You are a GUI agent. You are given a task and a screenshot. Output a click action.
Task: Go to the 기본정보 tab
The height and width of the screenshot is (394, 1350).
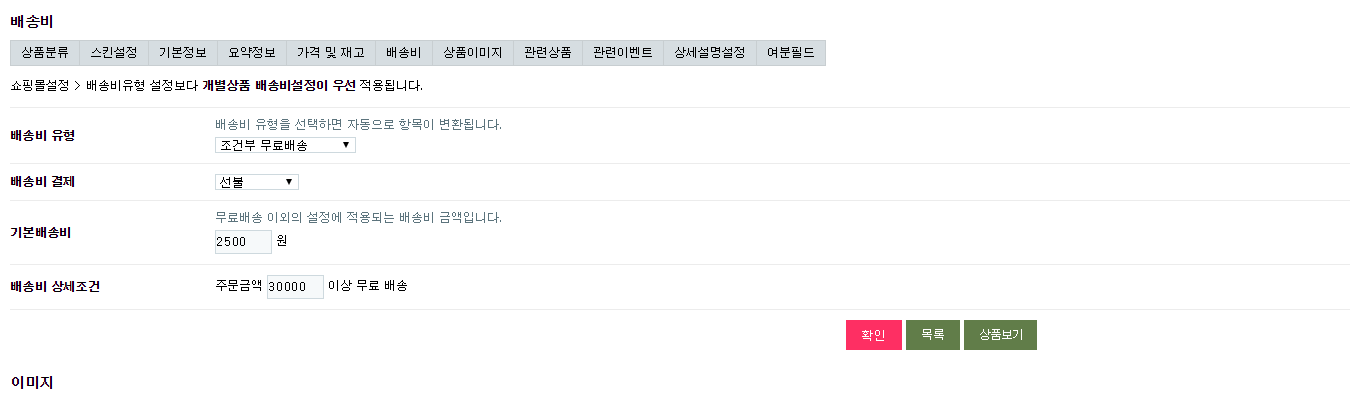182,53
